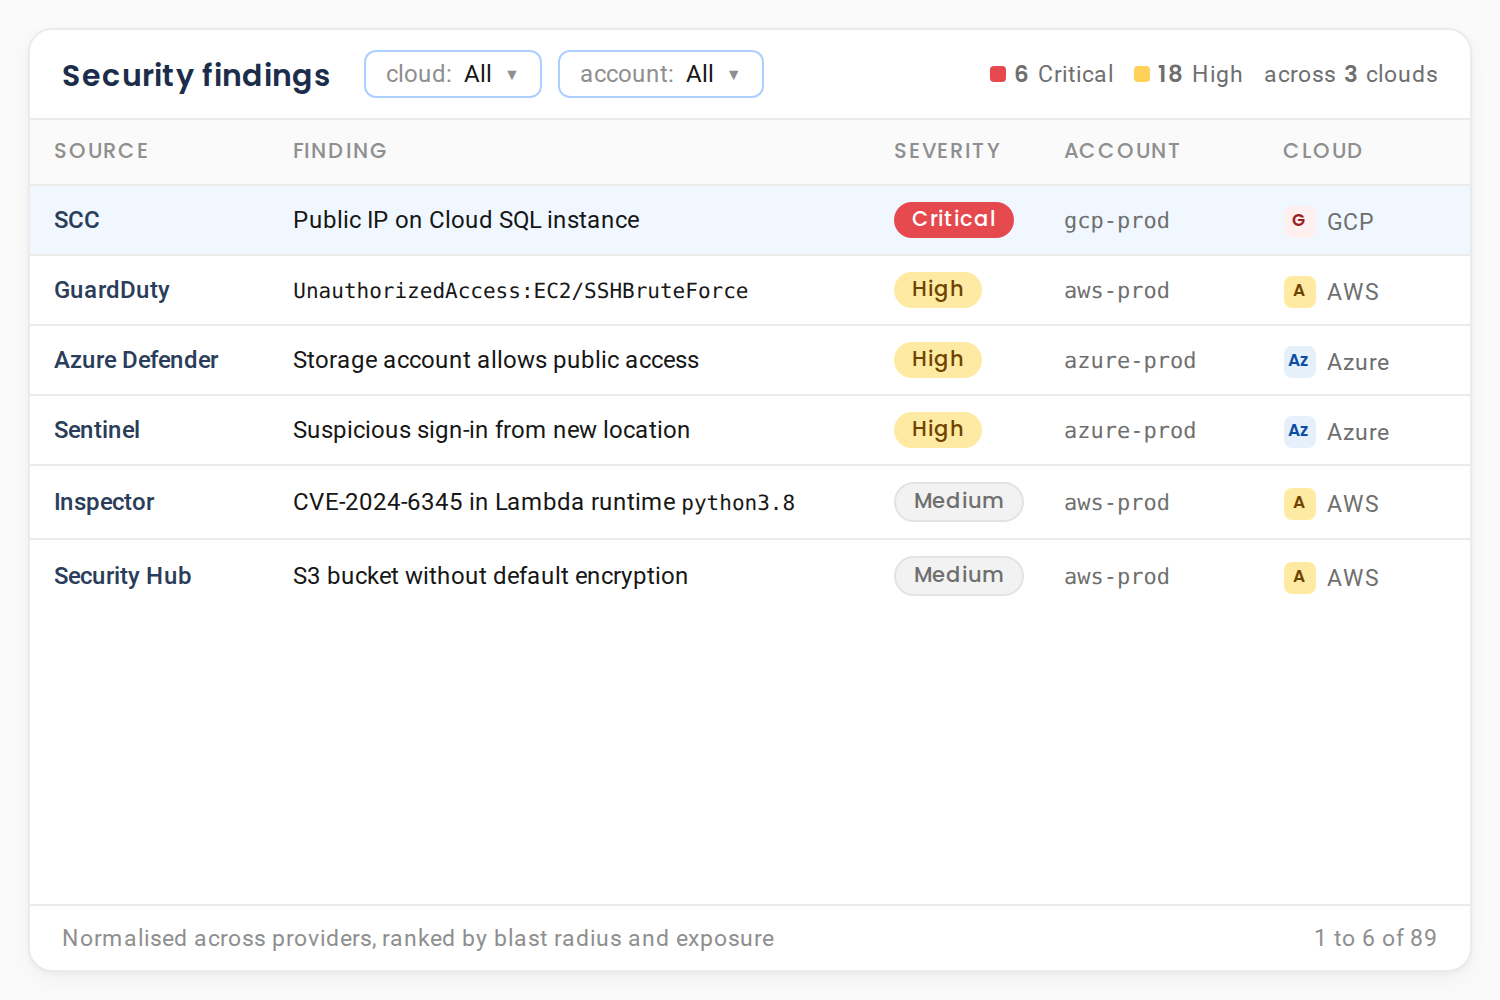Select 'Storage account allows public access' finding
This screenshot has width=1500, height=1000.
(x=496, y=360)
